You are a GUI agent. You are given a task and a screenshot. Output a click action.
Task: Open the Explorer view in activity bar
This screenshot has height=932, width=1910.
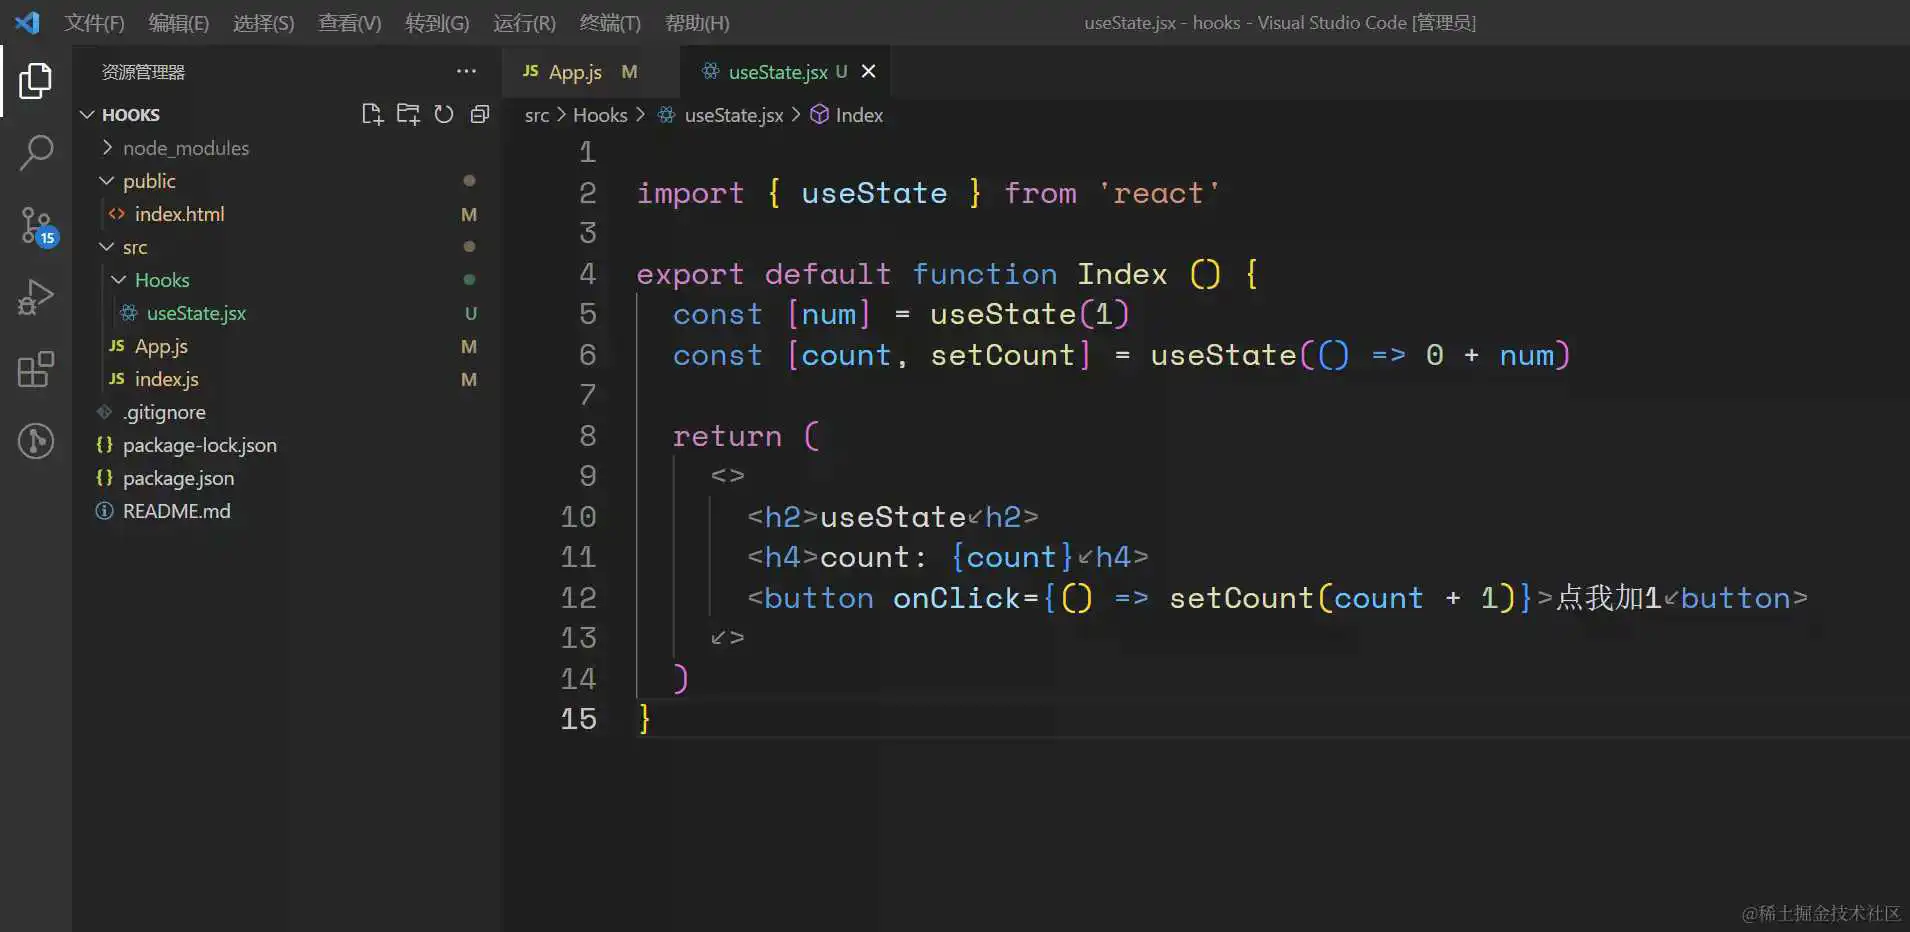[x=36, y=81]
